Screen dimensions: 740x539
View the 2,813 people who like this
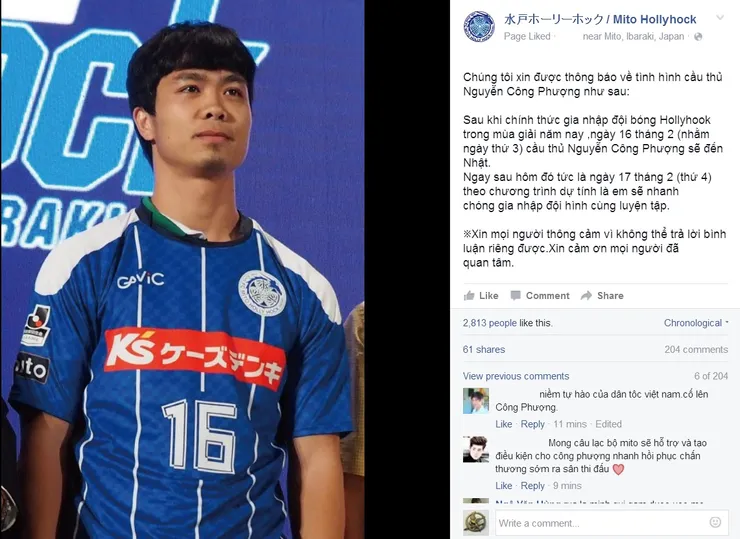coord(489,323)
